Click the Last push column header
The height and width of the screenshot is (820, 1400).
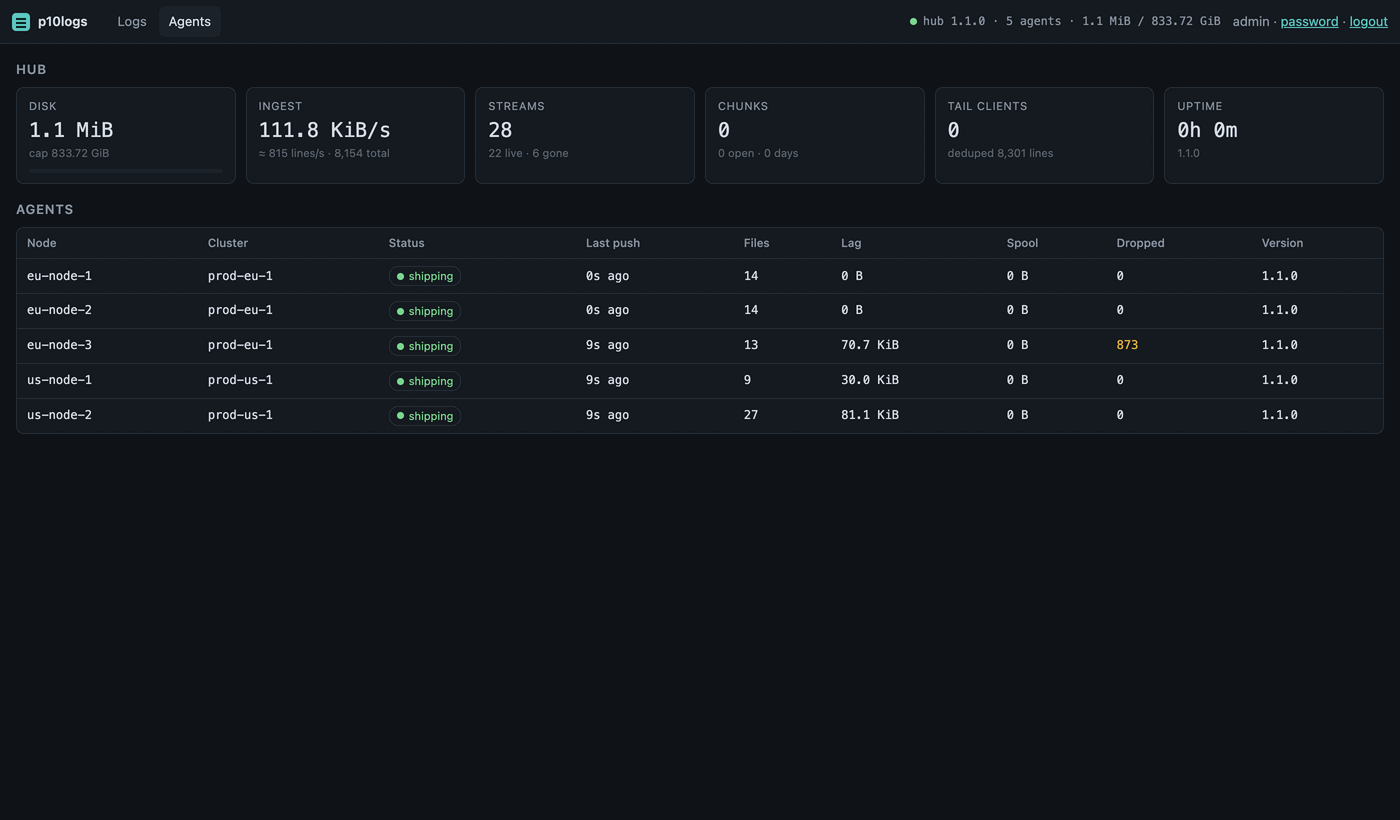613,243
